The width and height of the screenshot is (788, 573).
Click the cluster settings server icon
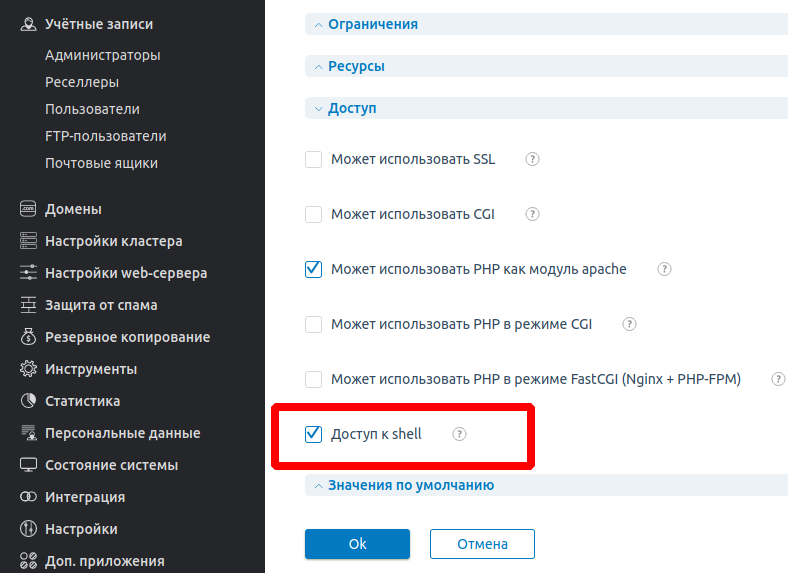28,241
